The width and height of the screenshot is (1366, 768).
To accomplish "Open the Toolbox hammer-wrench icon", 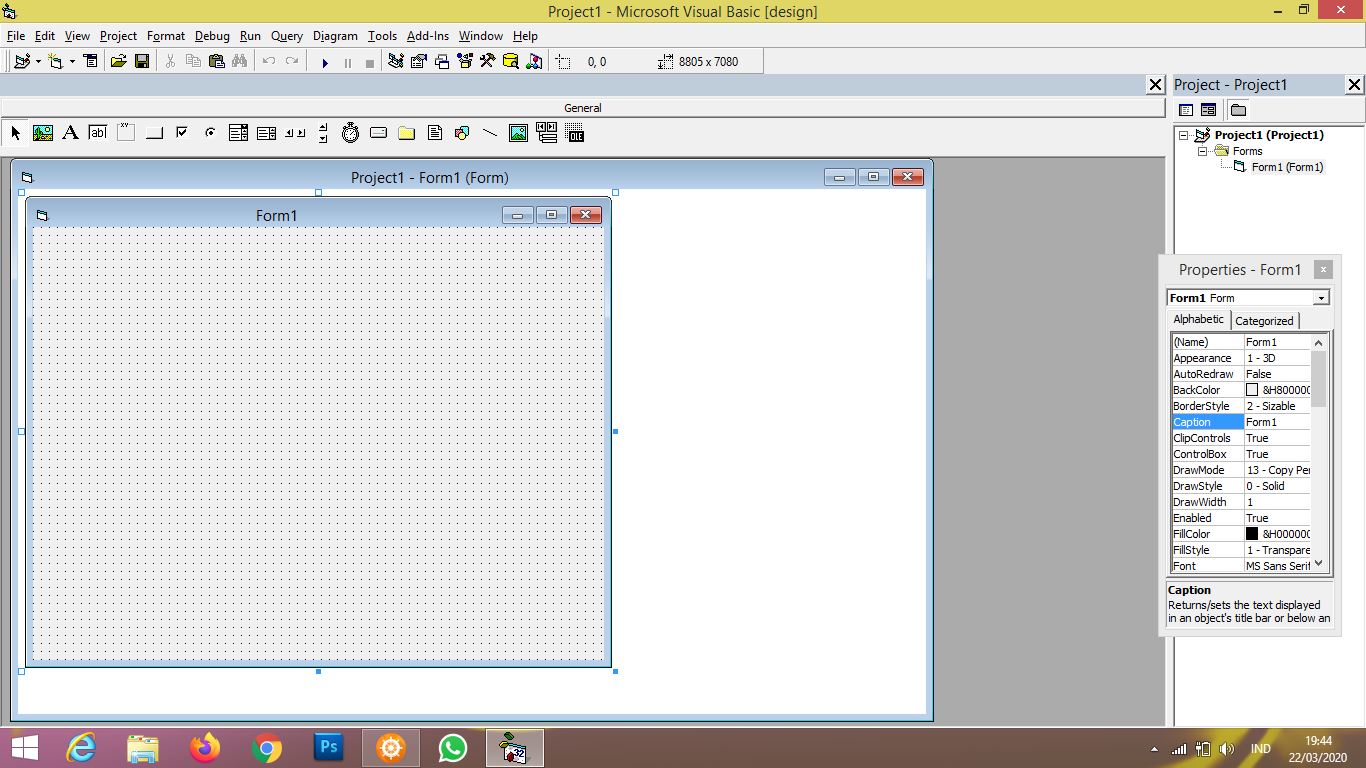I will pos(487,61).
